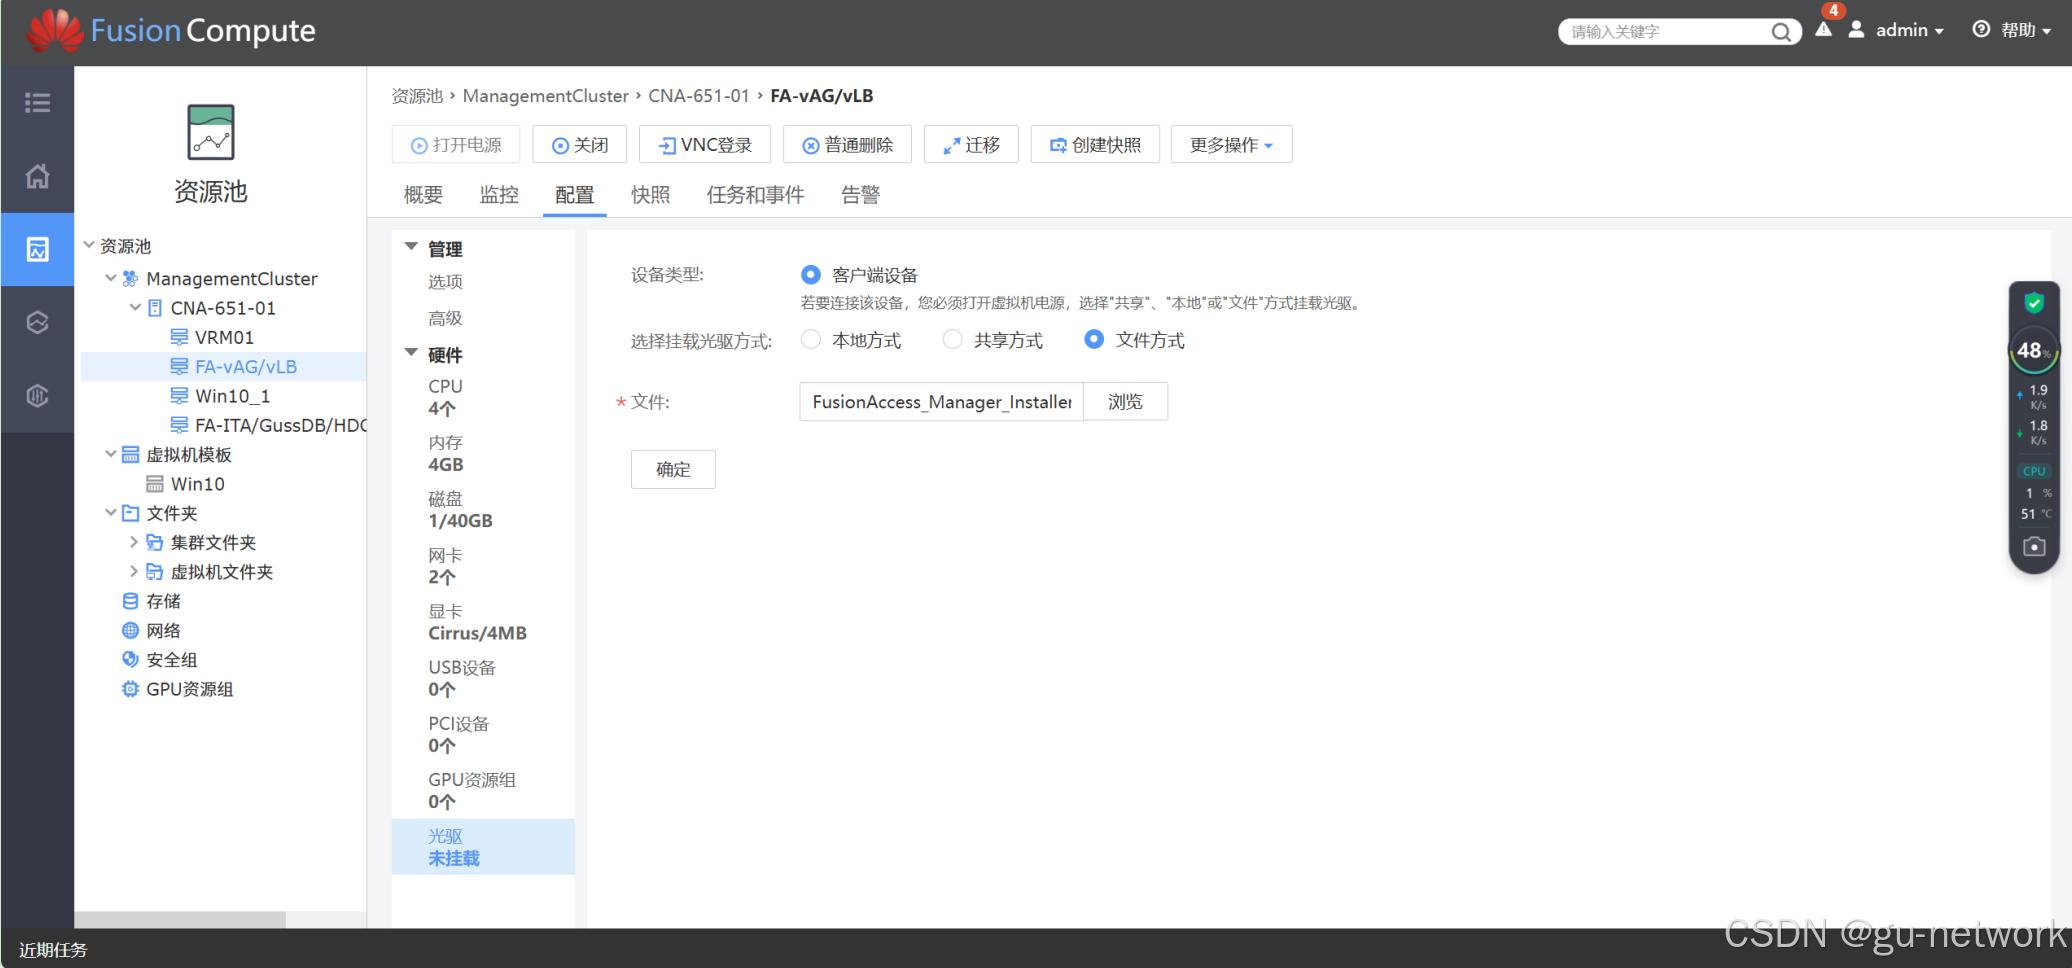This screenshot has width=2072, height=968.
Task: Expand the 虚拟机文件夹 node
Action: coord(134,571)
